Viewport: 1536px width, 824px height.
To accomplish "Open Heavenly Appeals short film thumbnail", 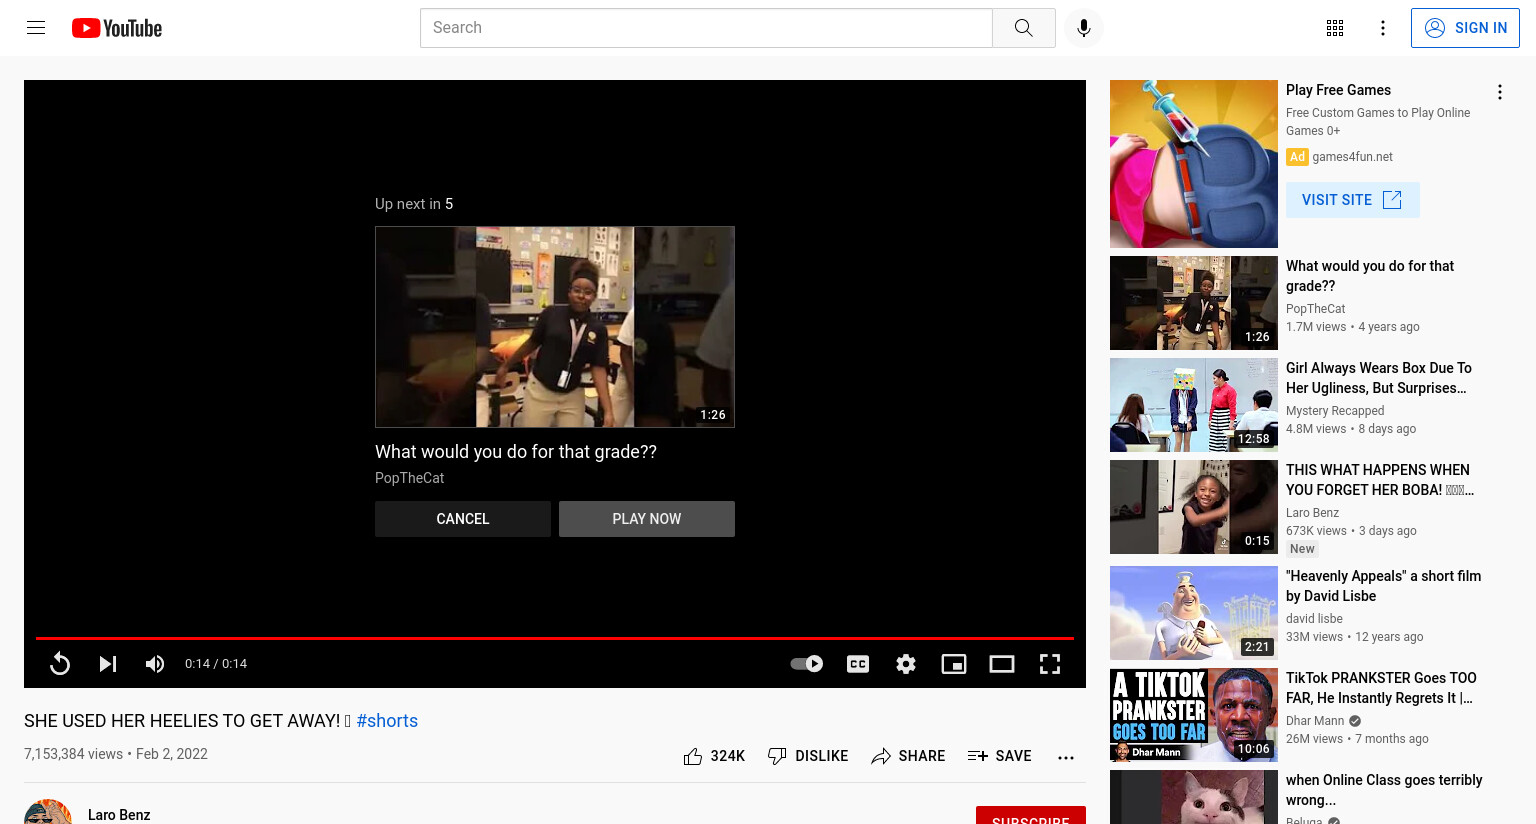I will (x=1194, y=613).
